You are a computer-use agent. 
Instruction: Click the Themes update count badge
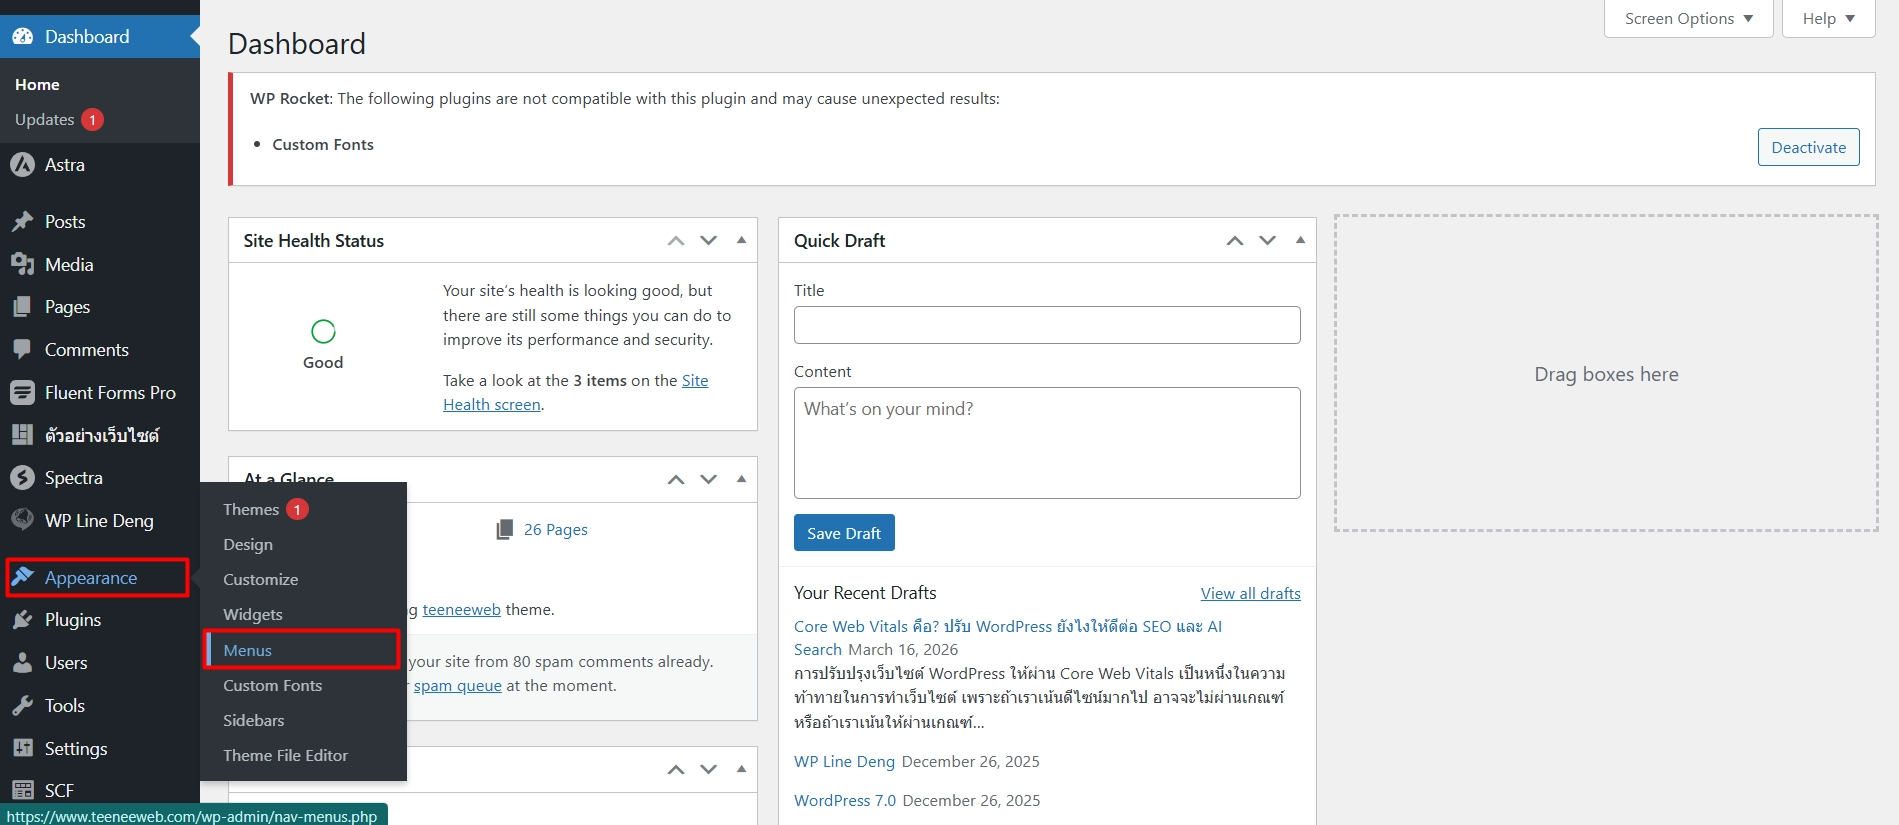[x=297, y=510]
